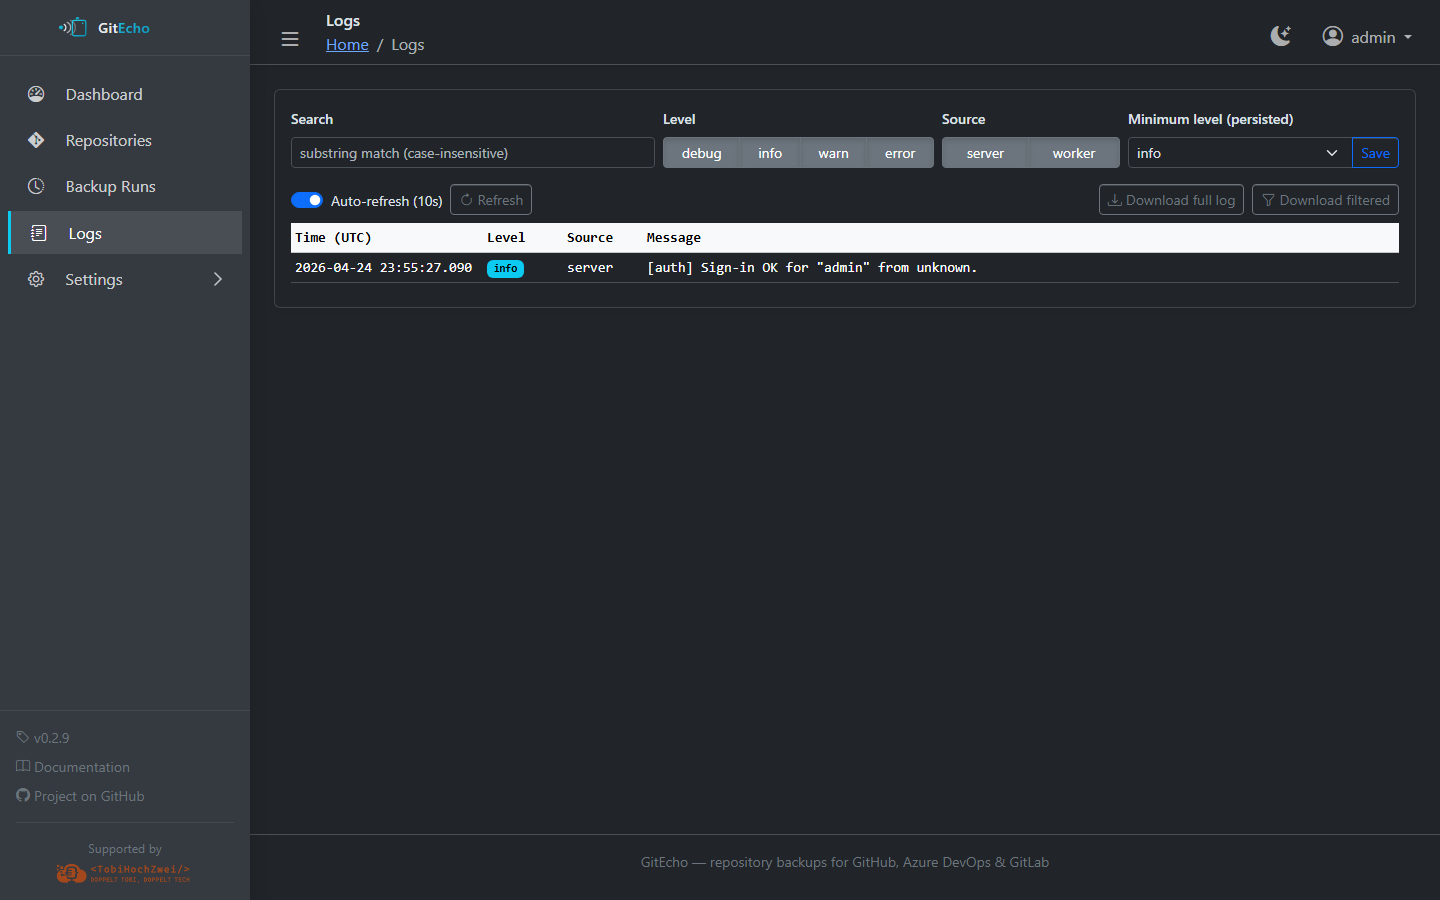Screen dimensions: 1440x900
Task: Disable the Auto-refresh switch
Action: pyautogui.click(x=307, y=200)
